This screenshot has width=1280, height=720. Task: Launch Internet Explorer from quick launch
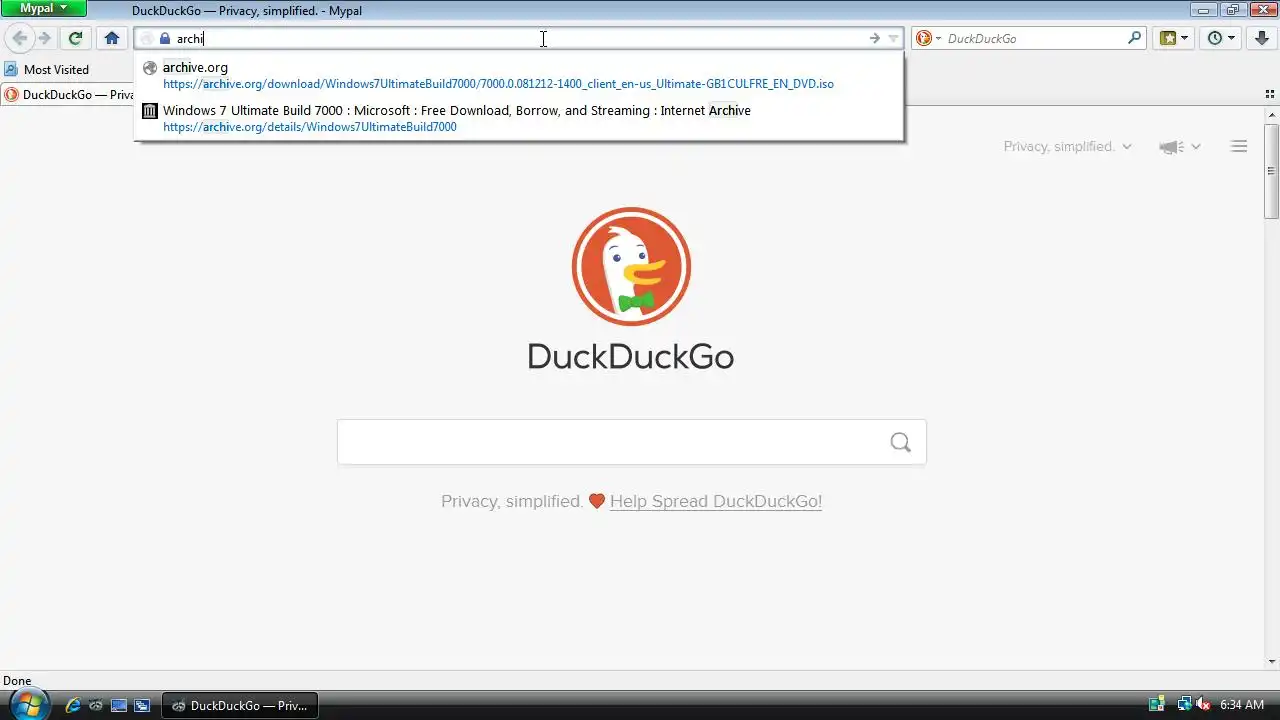click(72, 705)
